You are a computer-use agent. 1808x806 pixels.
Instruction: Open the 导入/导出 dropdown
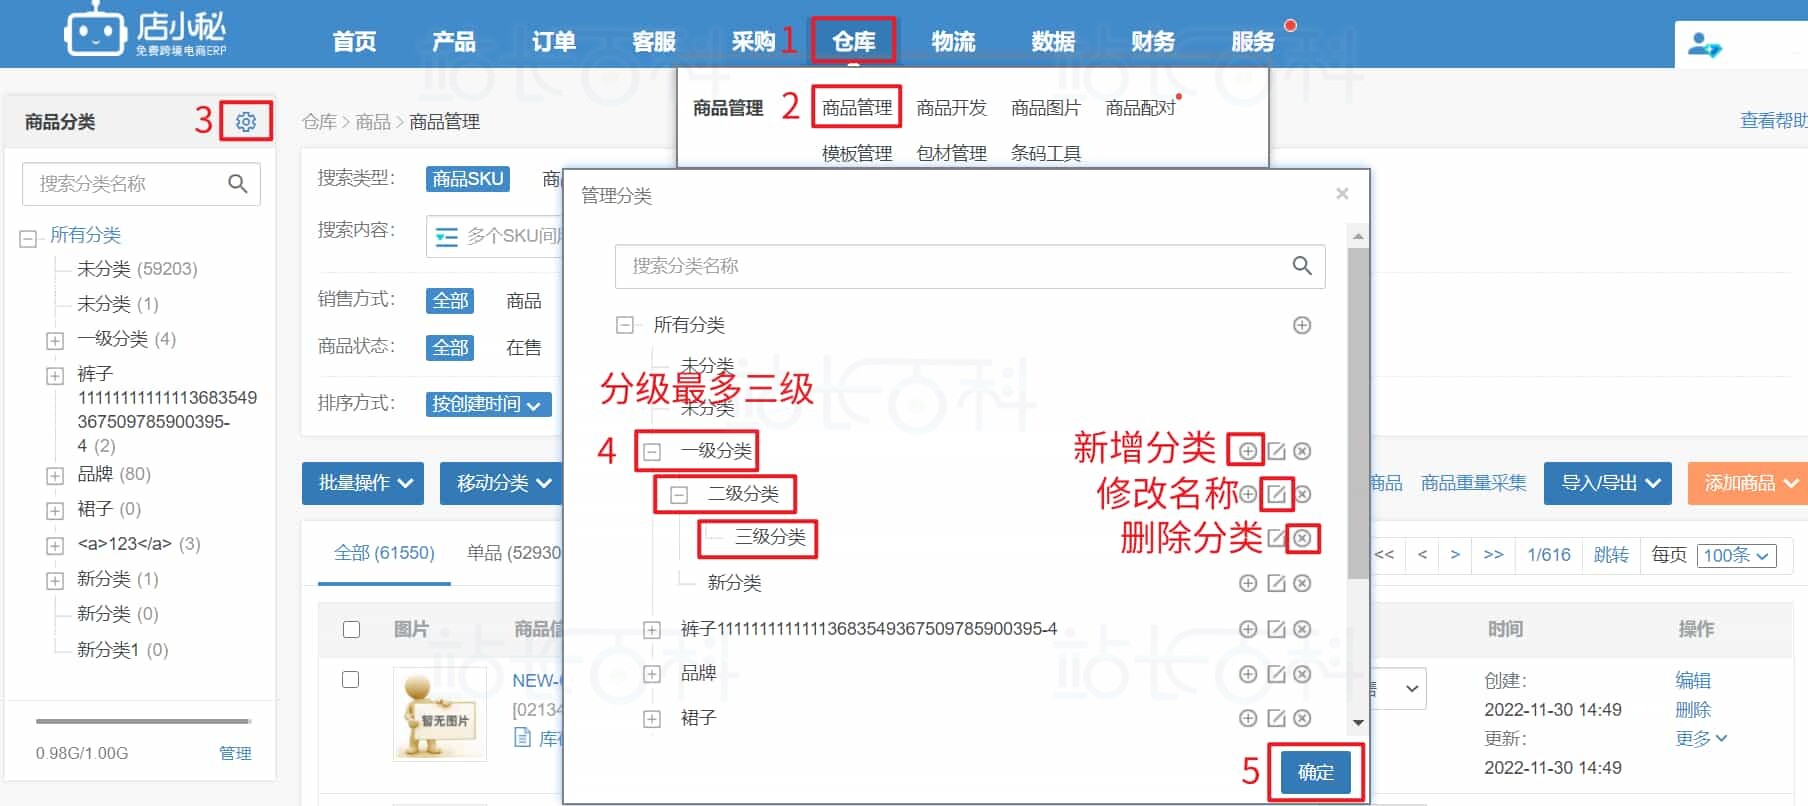click(1609, 483)
